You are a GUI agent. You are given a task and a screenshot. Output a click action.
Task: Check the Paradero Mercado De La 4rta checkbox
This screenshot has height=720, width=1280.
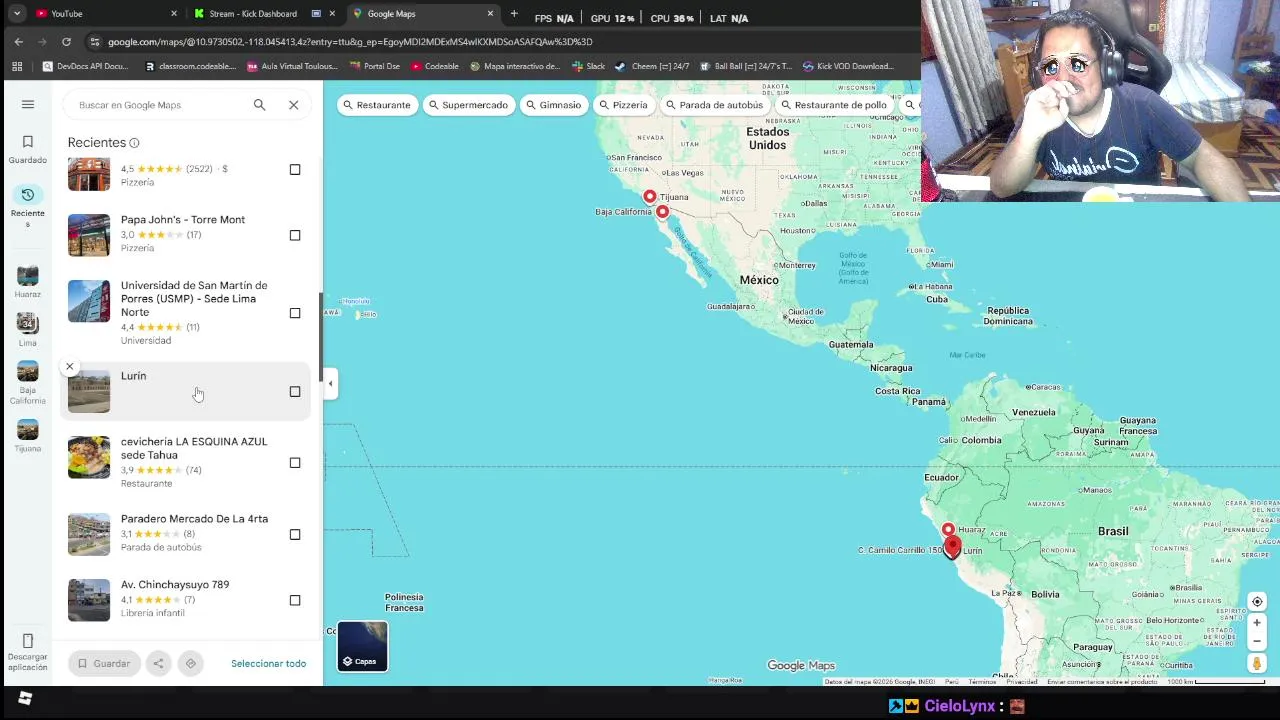(x=295, y=534)
